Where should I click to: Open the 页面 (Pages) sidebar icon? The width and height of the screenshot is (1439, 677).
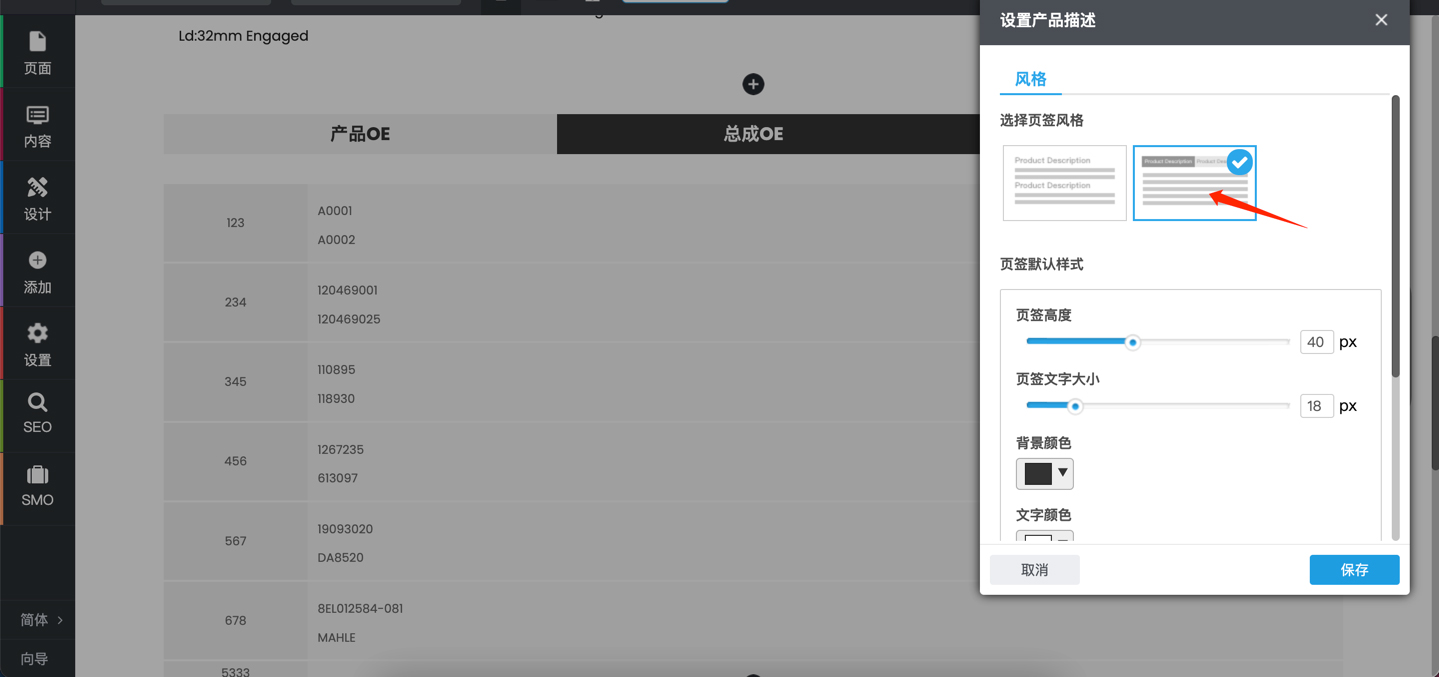click(37, 52)
